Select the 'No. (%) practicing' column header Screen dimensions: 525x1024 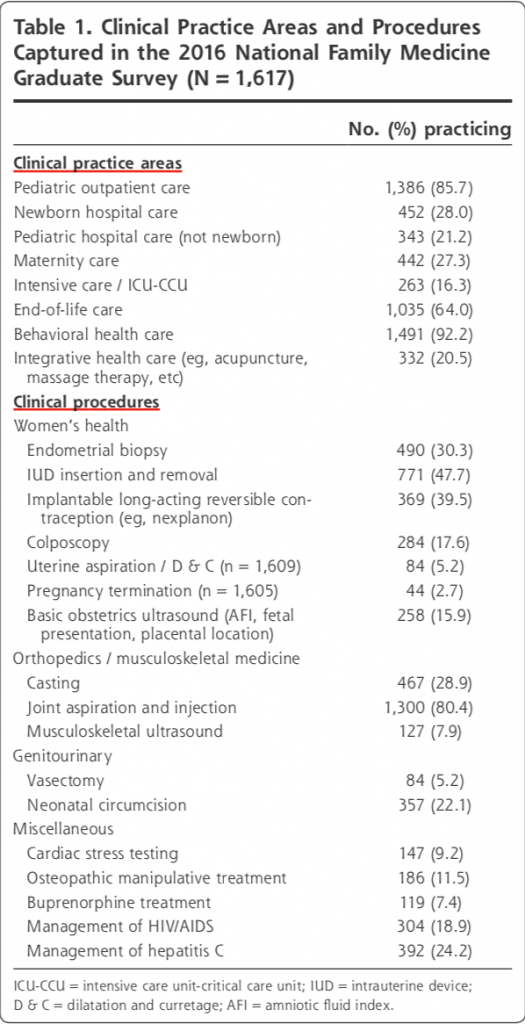pos(430,130)
